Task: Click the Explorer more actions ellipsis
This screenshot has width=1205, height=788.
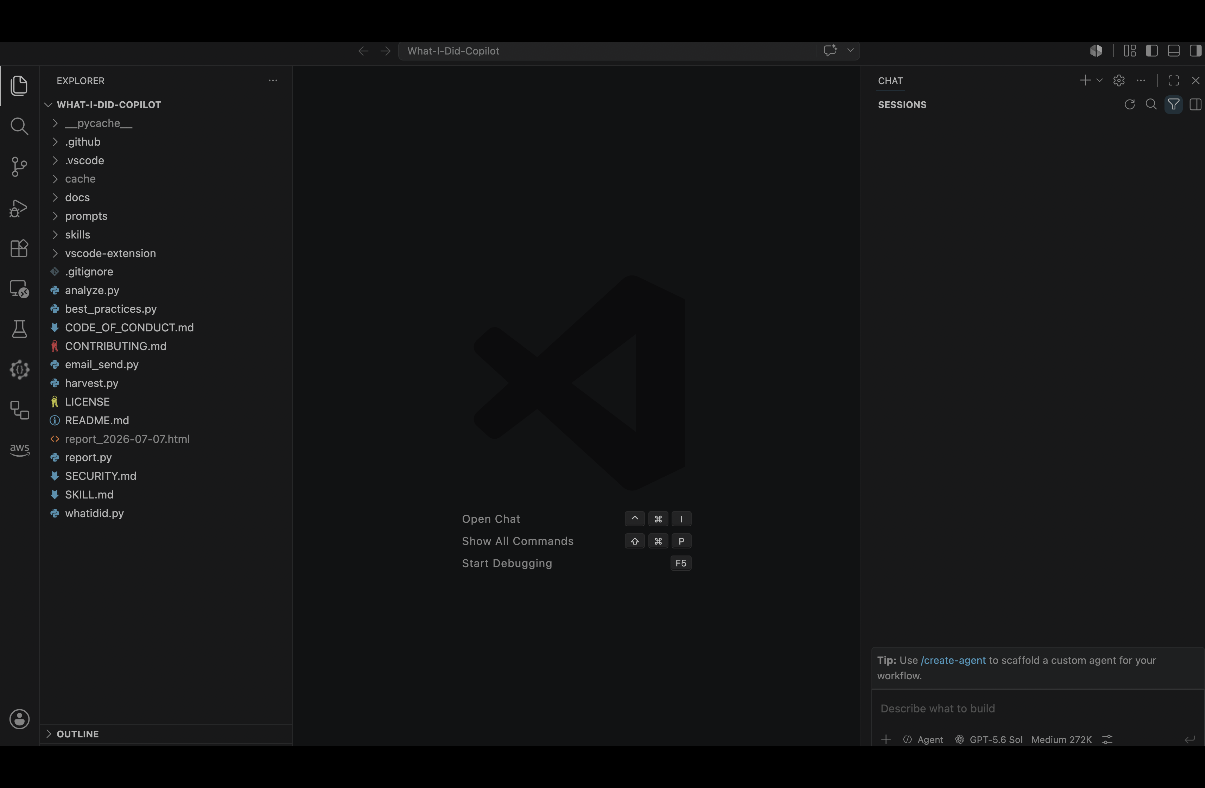Action: (273, 81)
